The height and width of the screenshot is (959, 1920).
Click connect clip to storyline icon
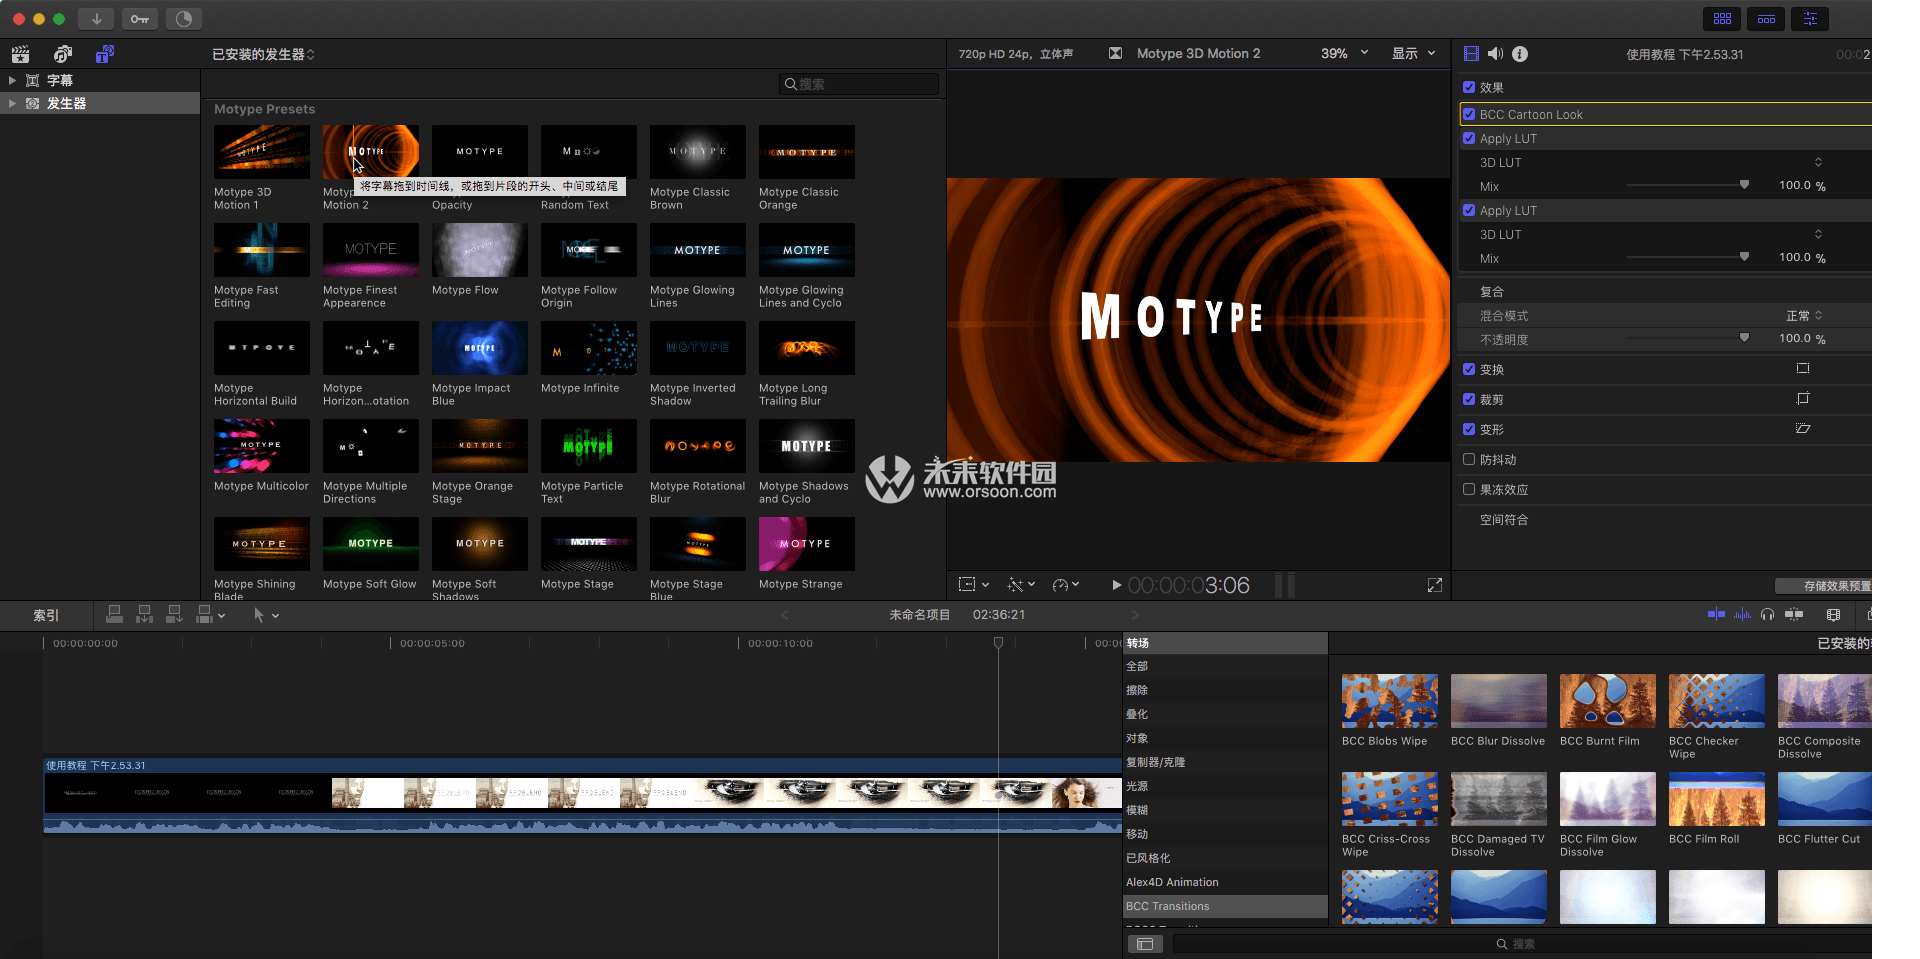point(114,615)
